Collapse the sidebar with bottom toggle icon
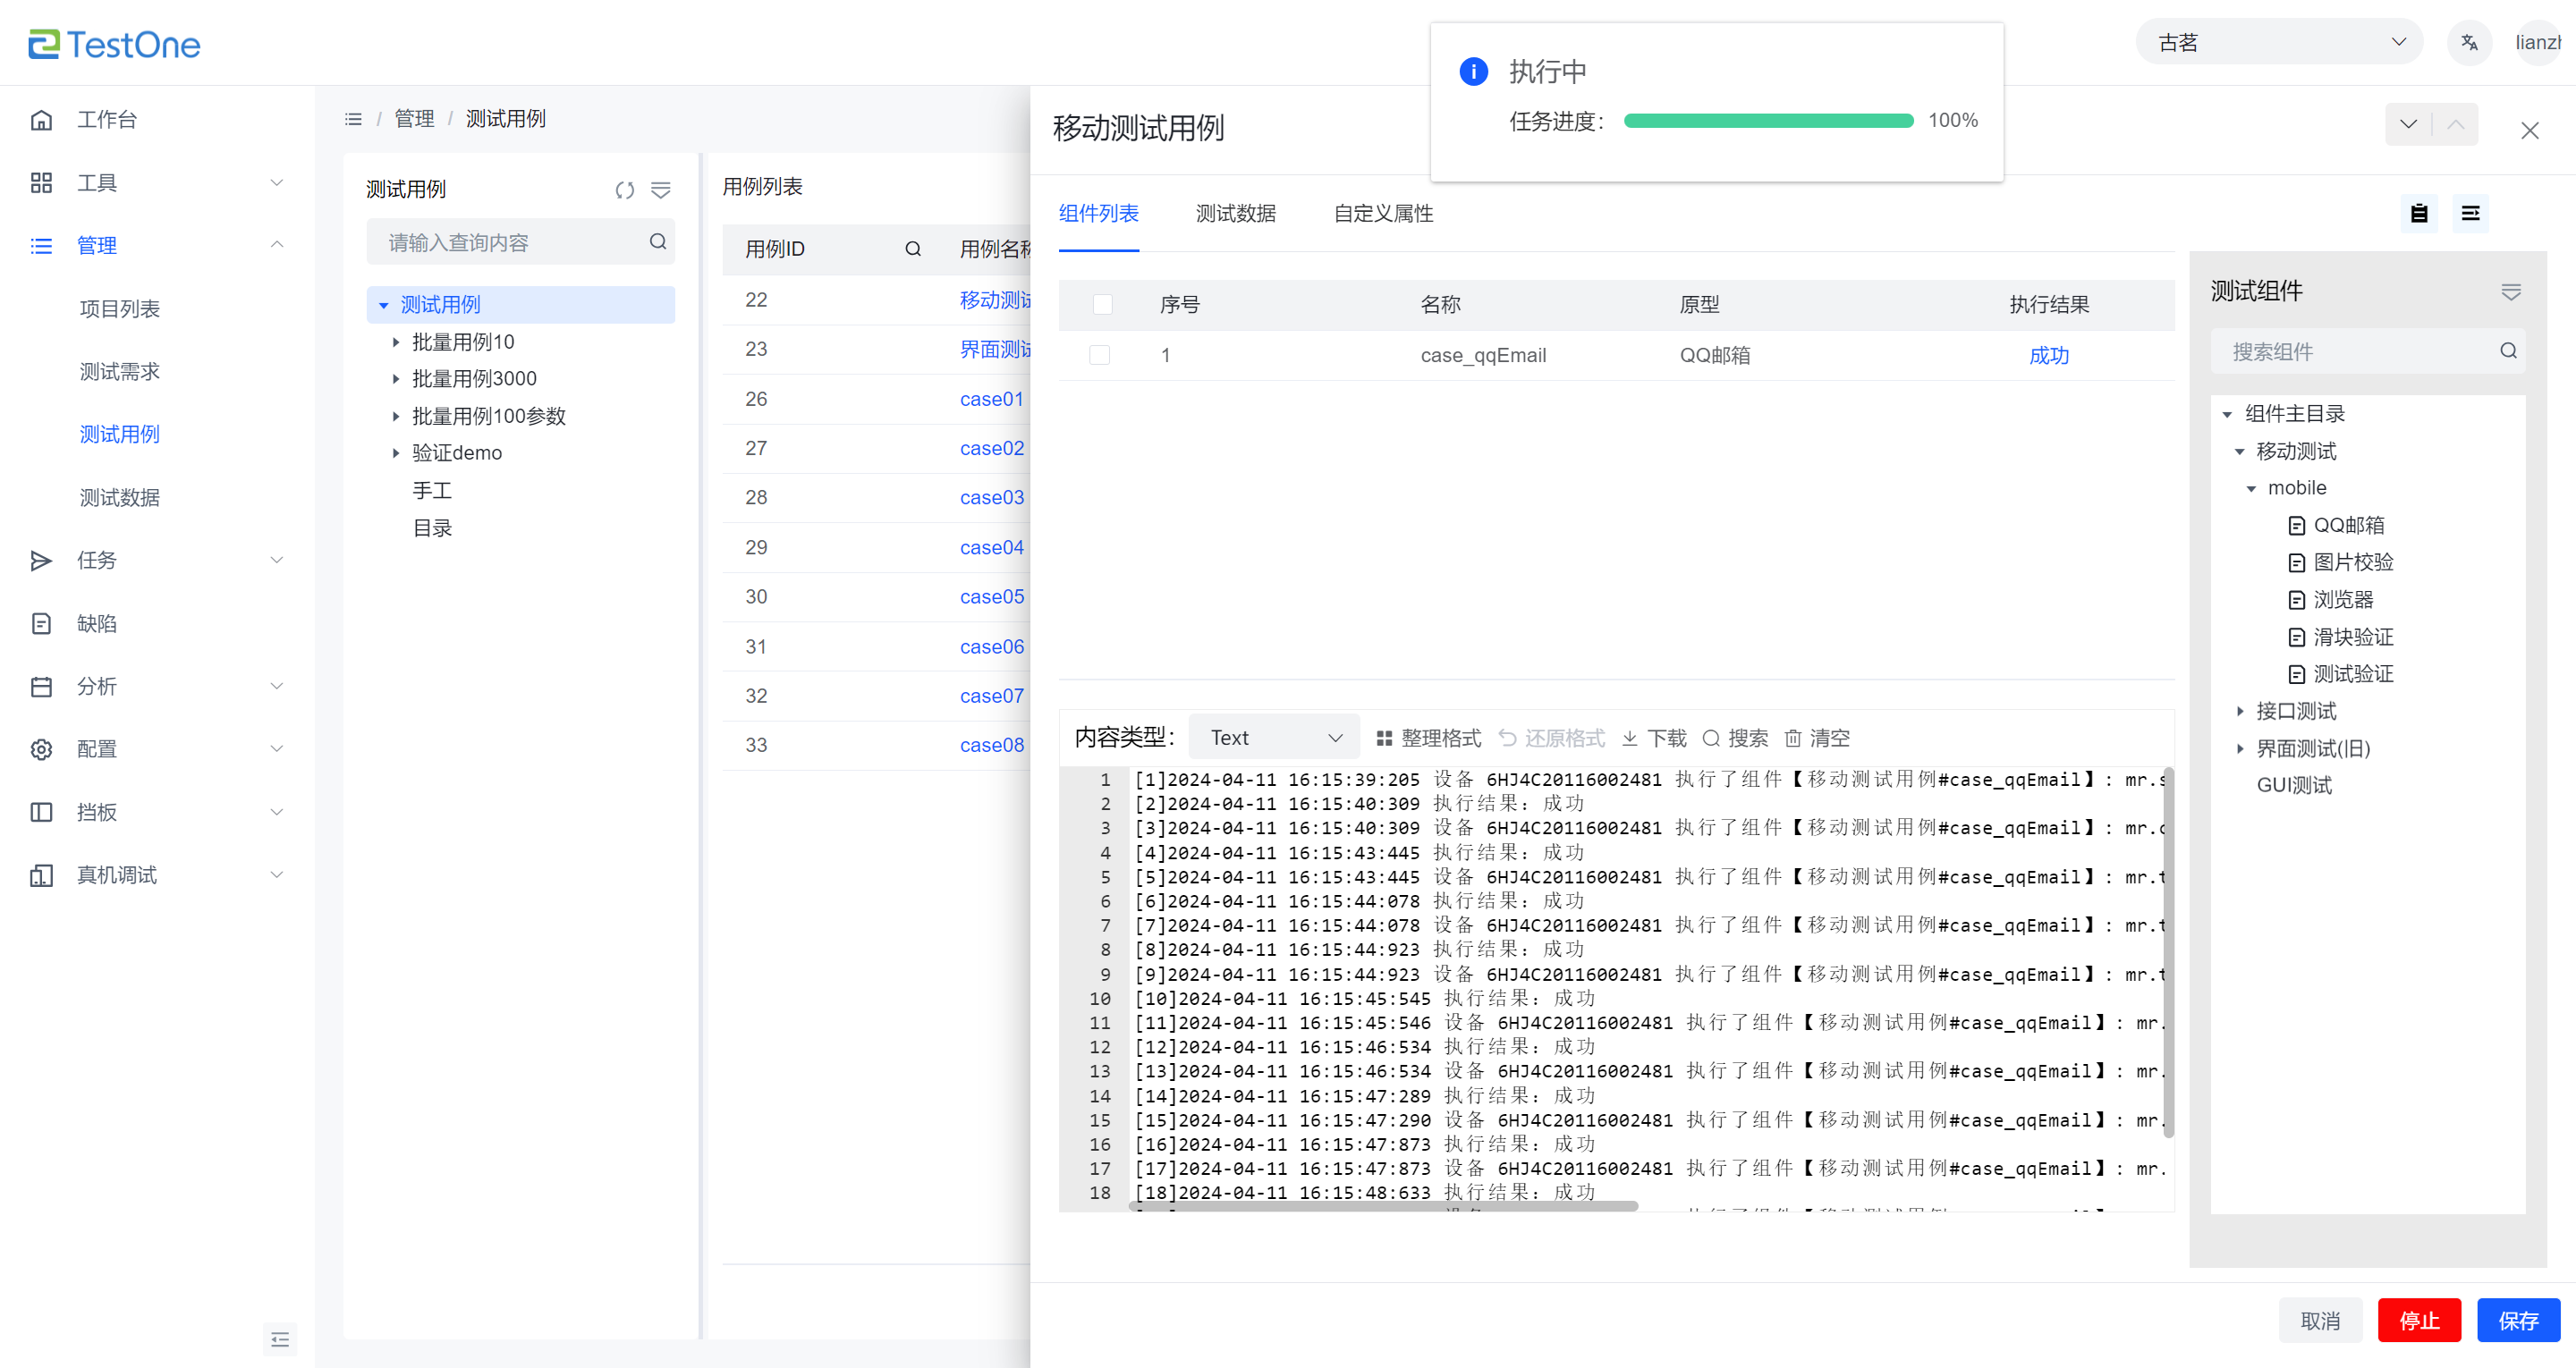Viewport: 2576px width, 1368px height. point(280,1339)
